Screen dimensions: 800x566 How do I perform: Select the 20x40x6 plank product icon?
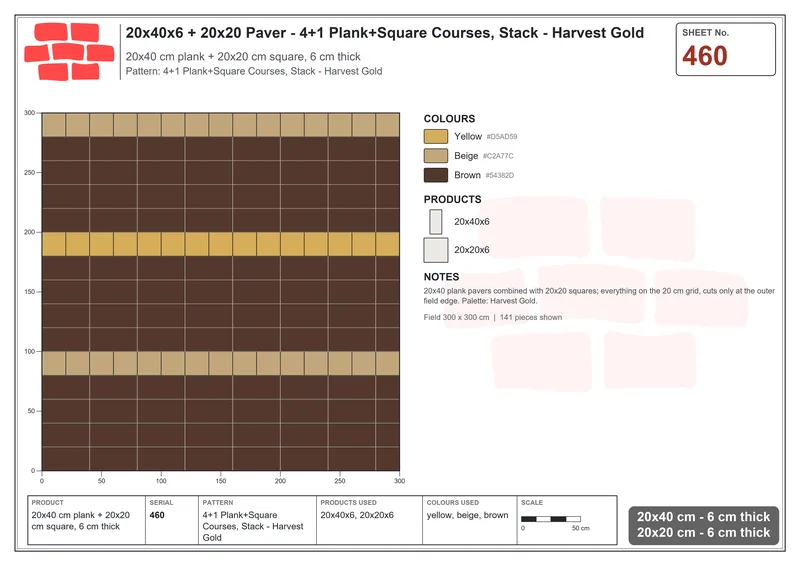[436, 222]
